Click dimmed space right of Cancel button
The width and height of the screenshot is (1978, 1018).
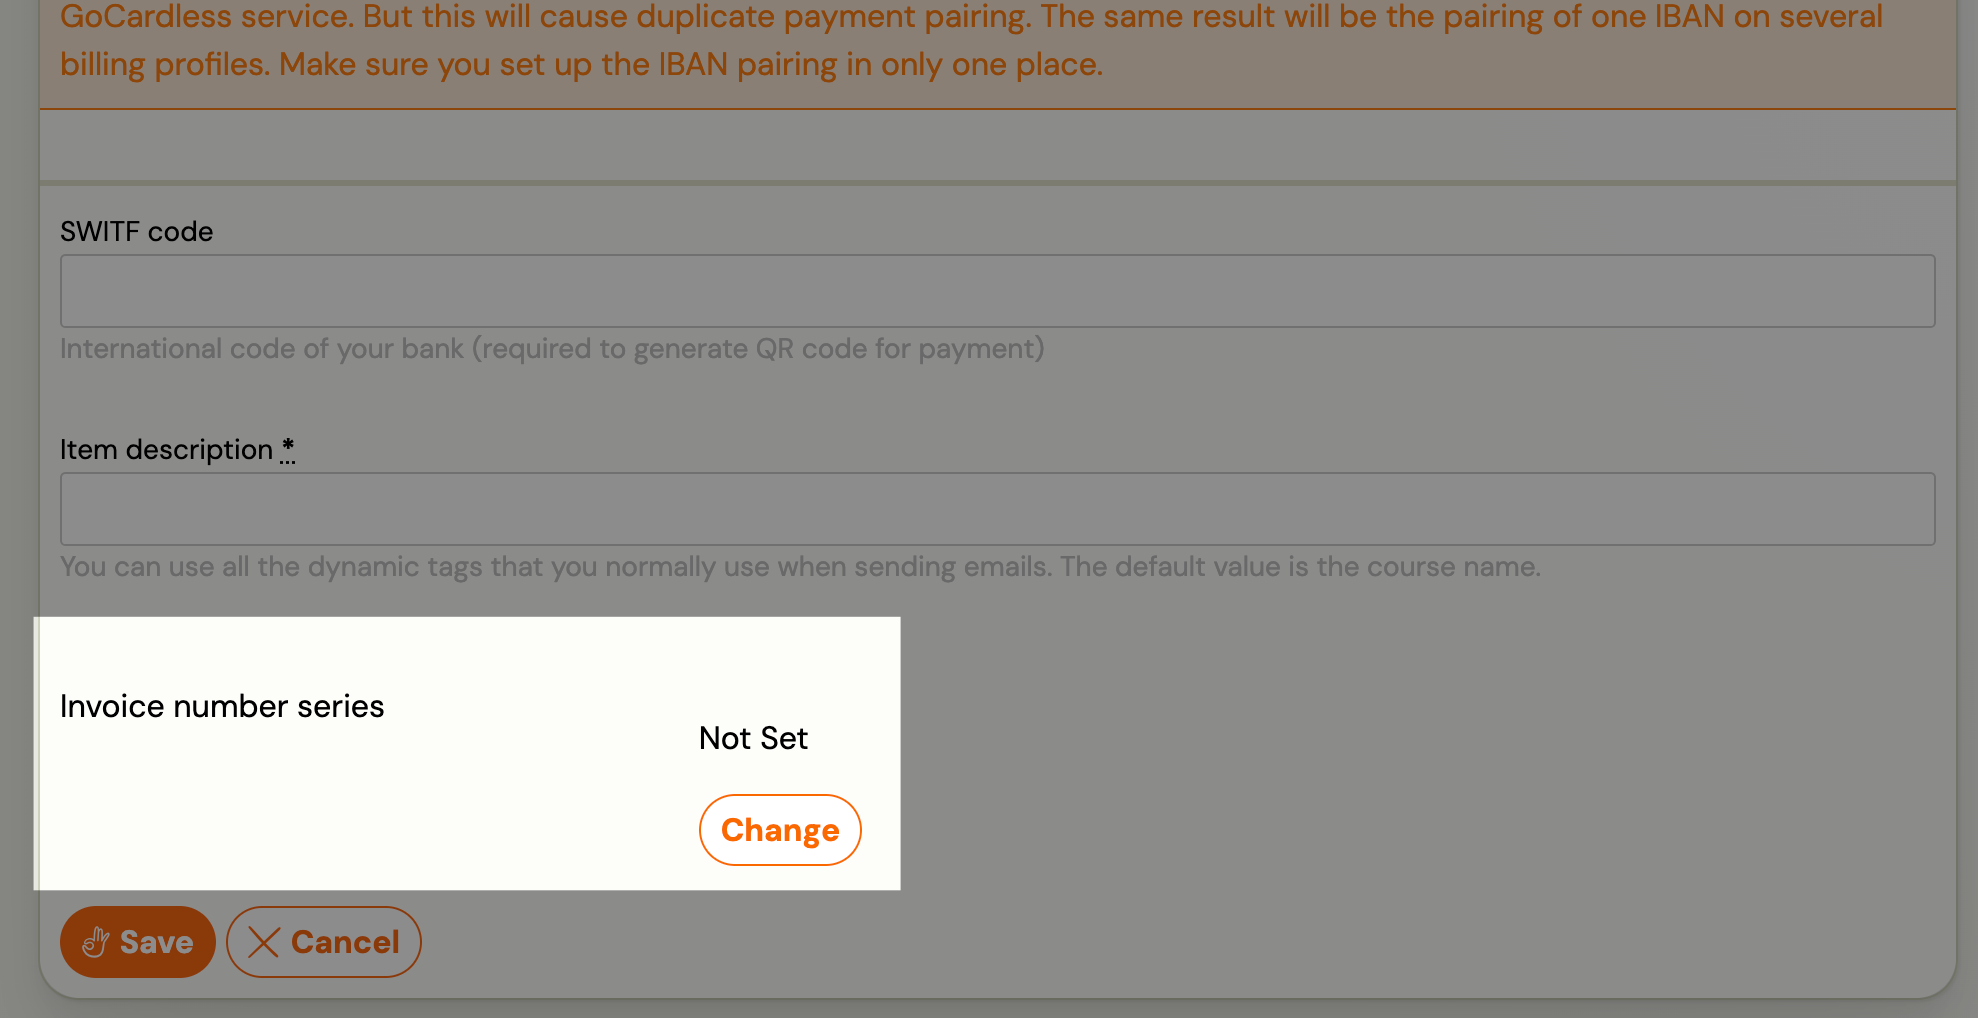coord(1100,942)
